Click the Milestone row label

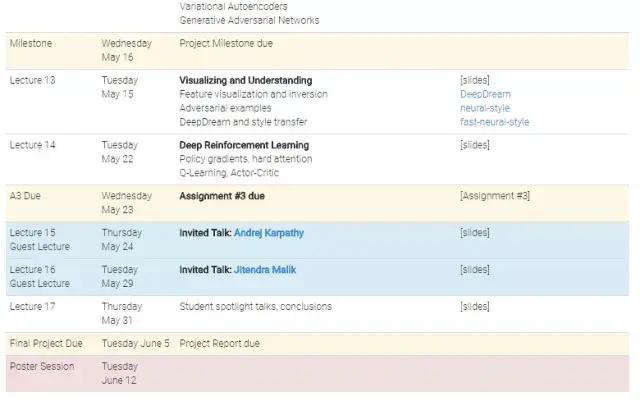point(31,43)
